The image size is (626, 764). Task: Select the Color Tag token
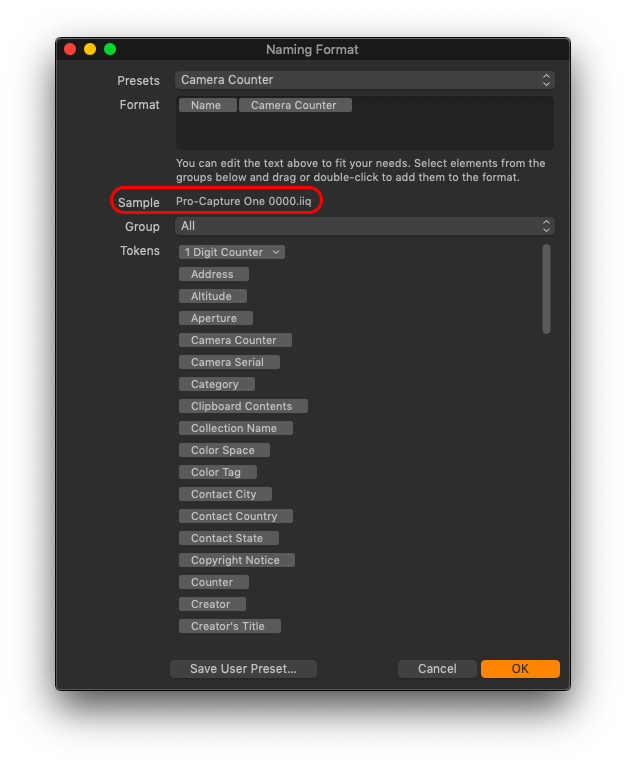pyautogui.click(x=217, y=472)
